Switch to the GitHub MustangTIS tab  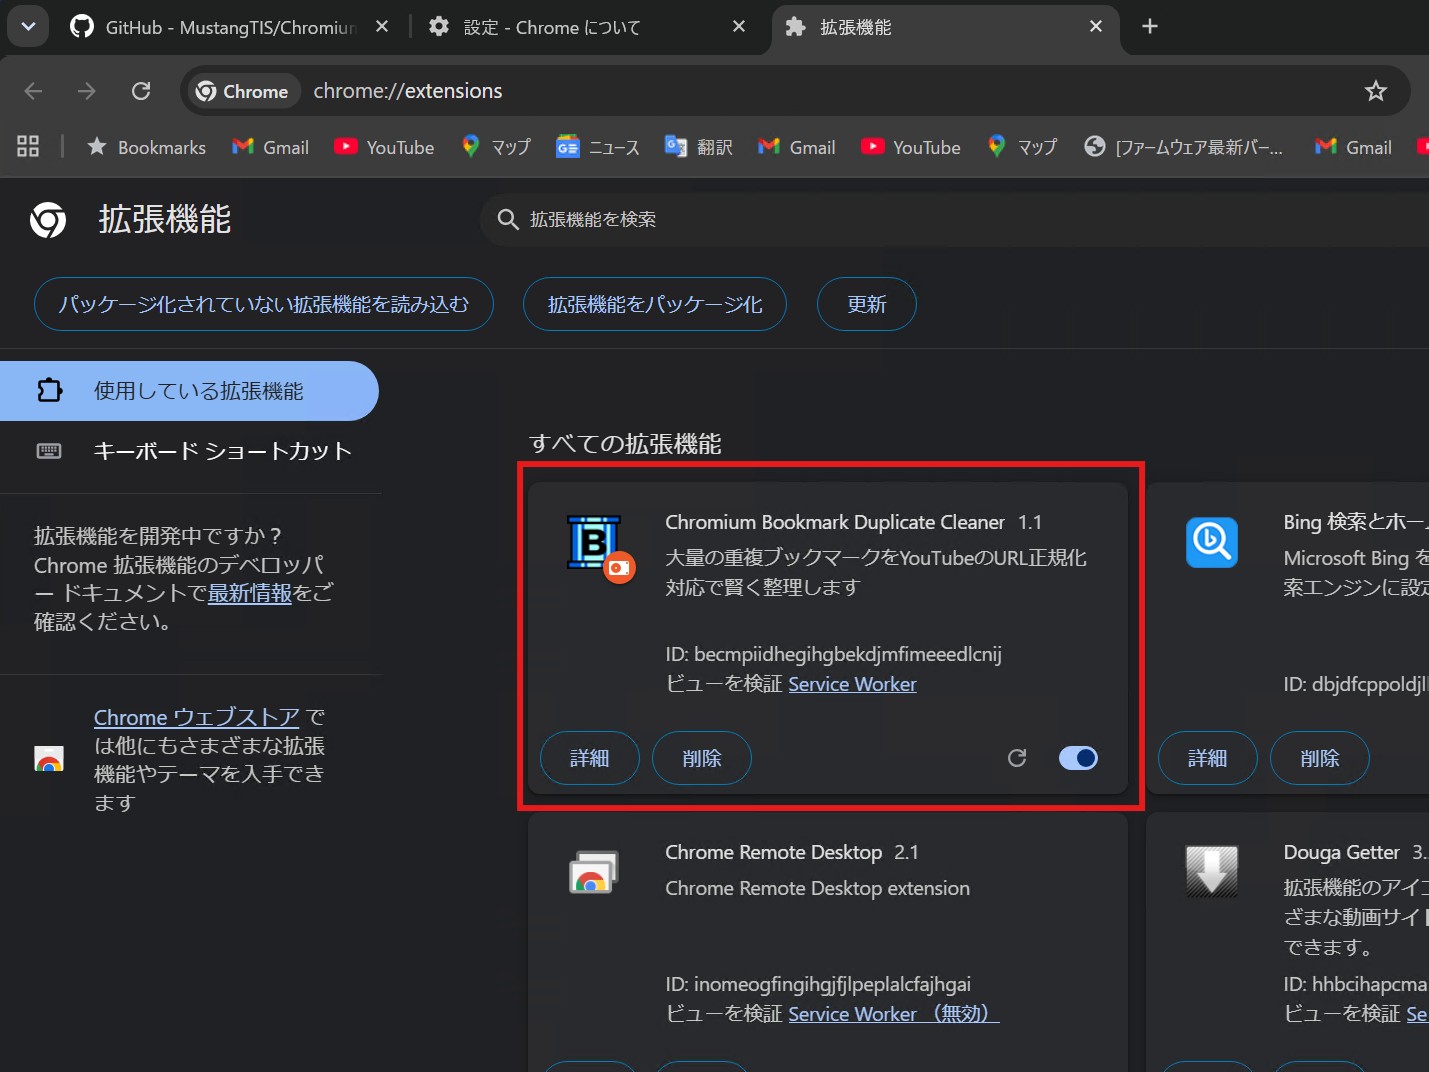230,27
